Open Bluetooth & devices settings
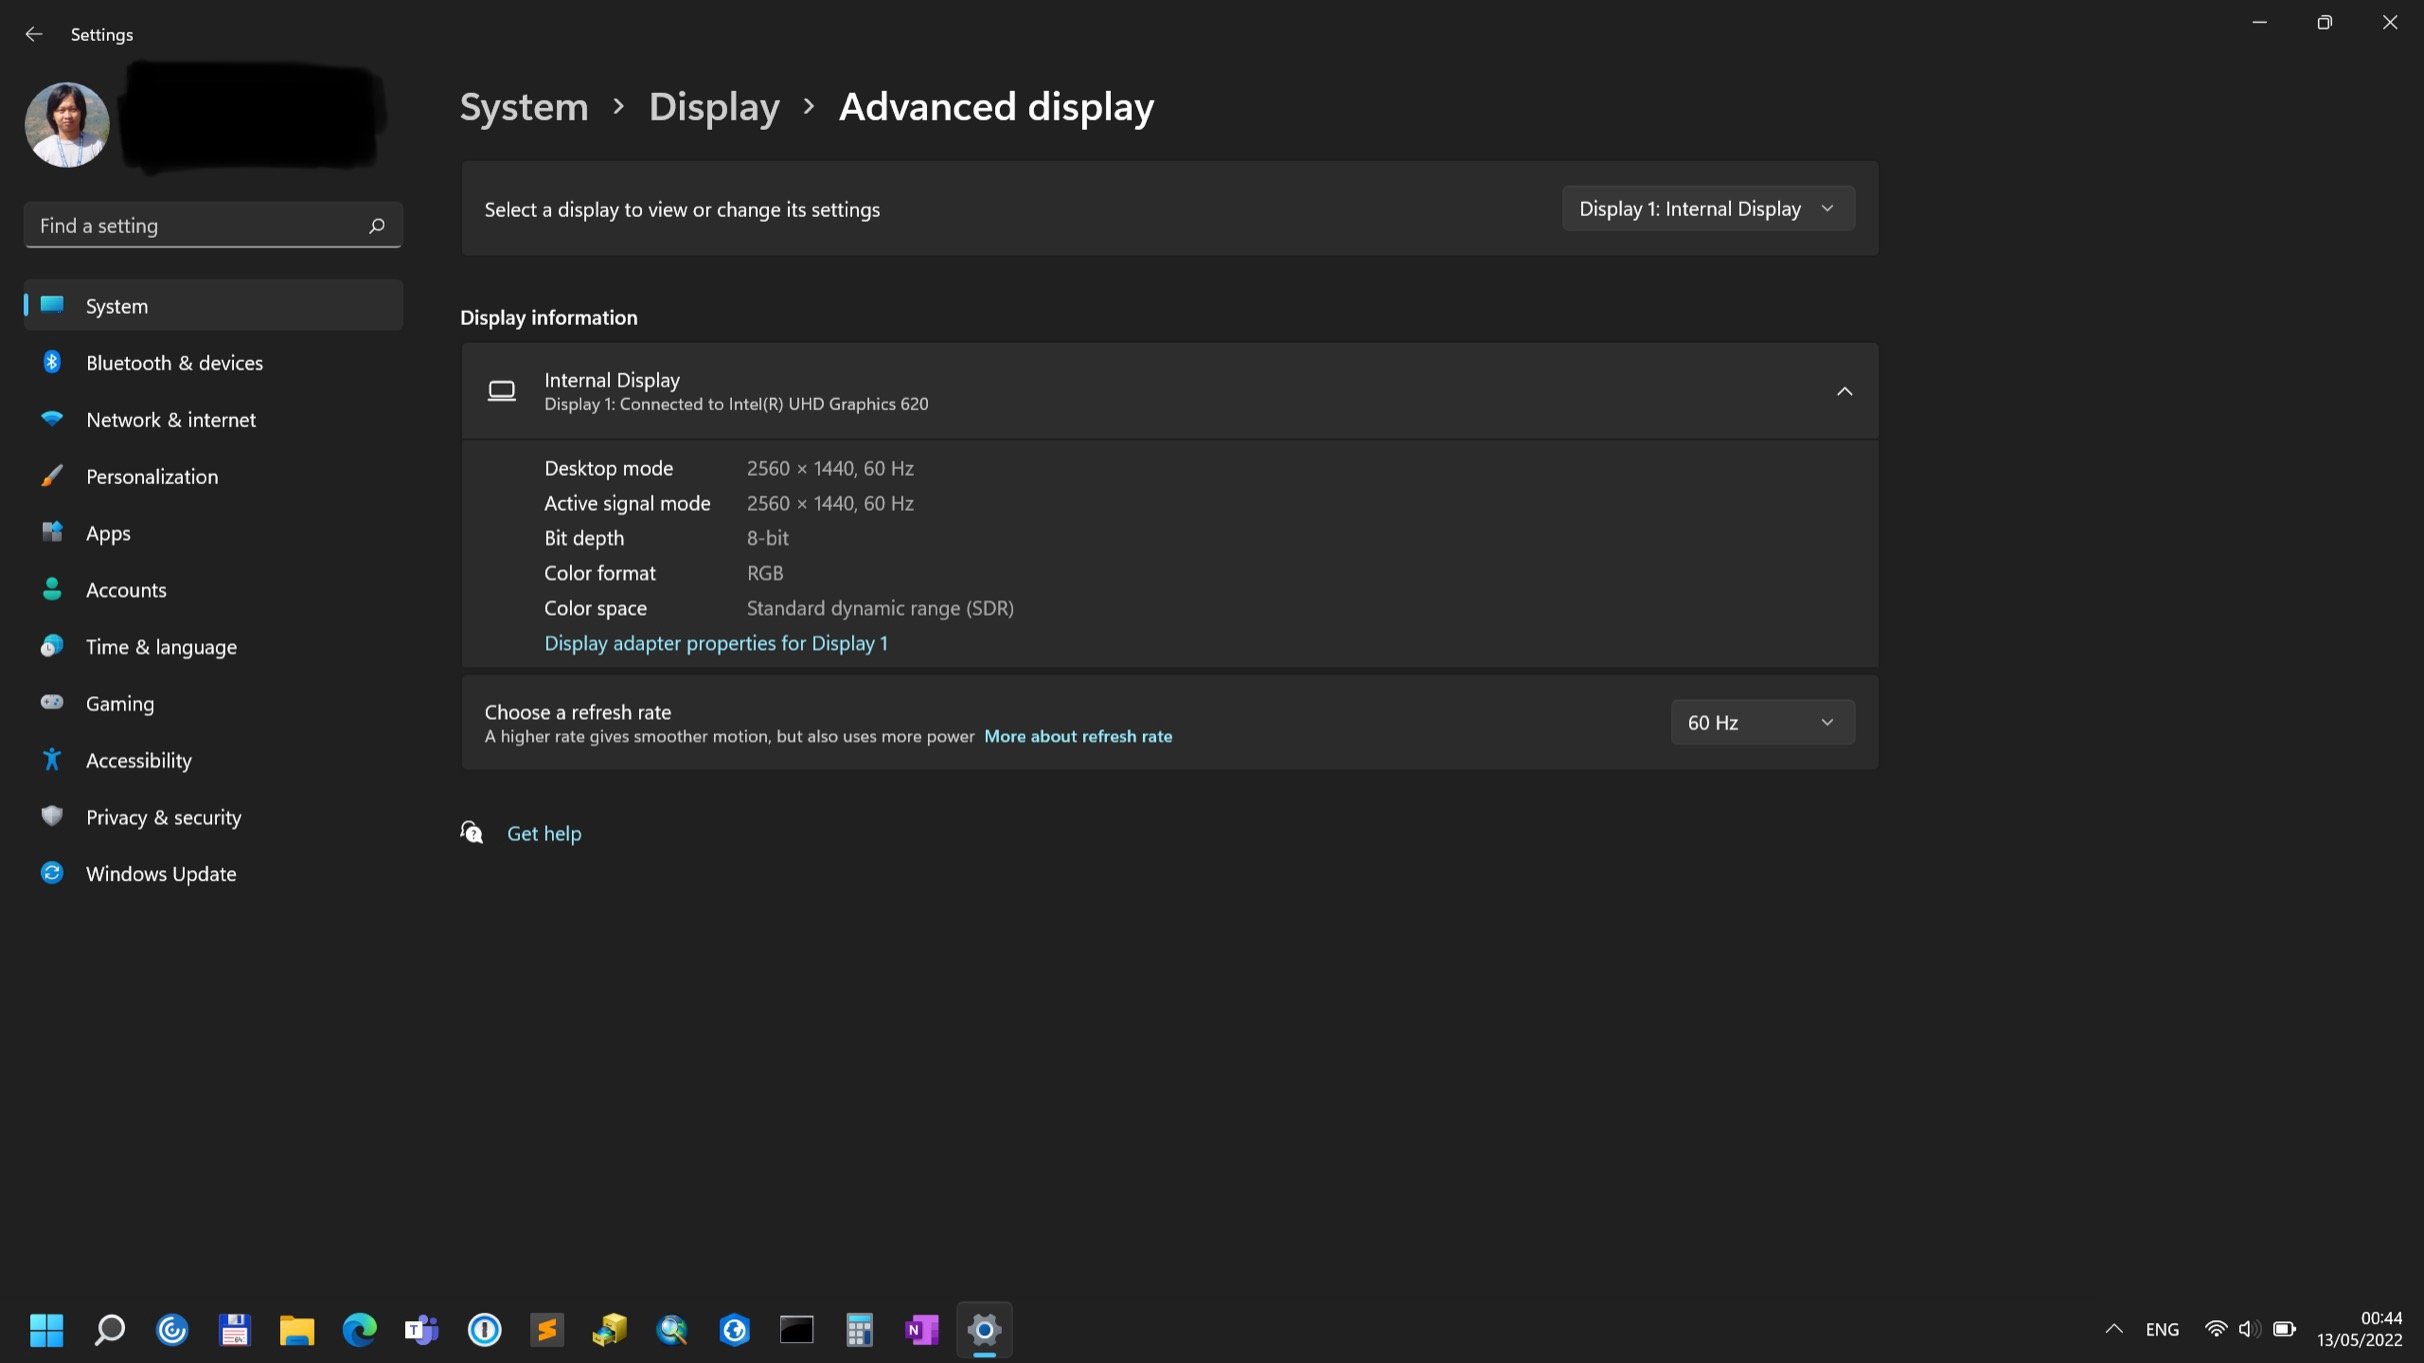This screenshot has width=2424, height=1363. pos(213,362)
